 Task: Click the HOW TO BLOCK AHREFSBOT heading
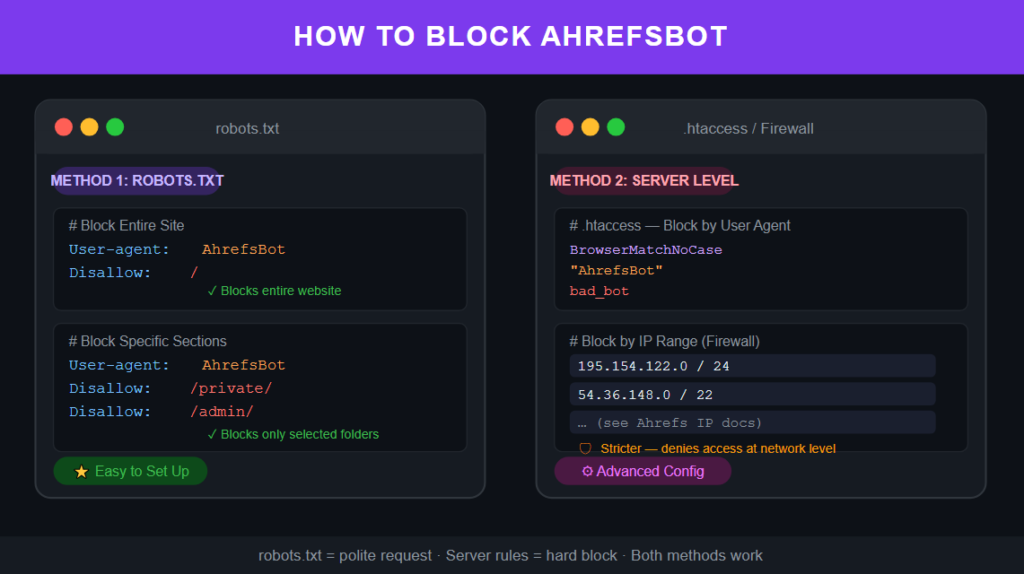pyautogui.click(x=511, y=37)
